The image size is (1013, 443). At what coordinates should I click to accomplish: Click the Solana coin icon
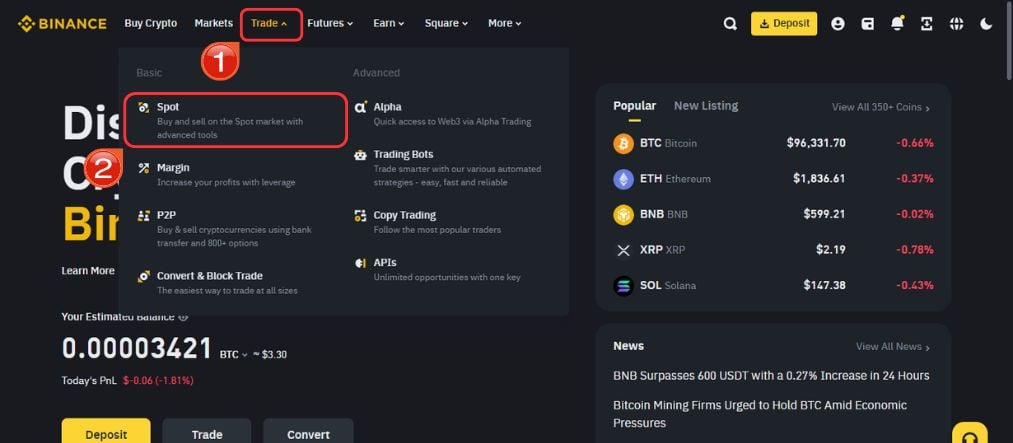pos(623,285)
